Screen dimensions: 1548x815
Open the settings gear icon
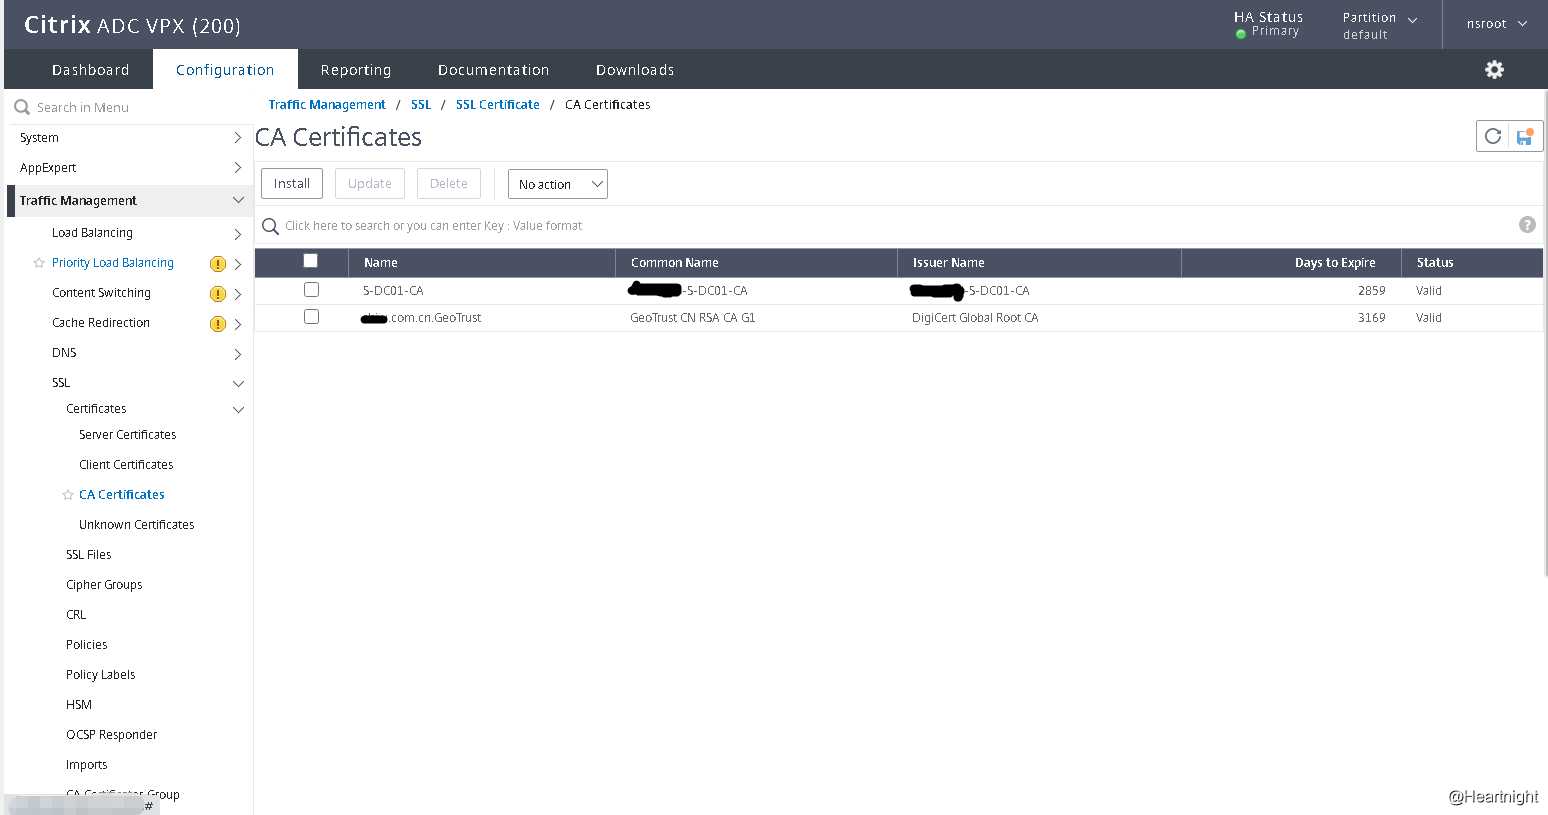(x=1494, y=69)
